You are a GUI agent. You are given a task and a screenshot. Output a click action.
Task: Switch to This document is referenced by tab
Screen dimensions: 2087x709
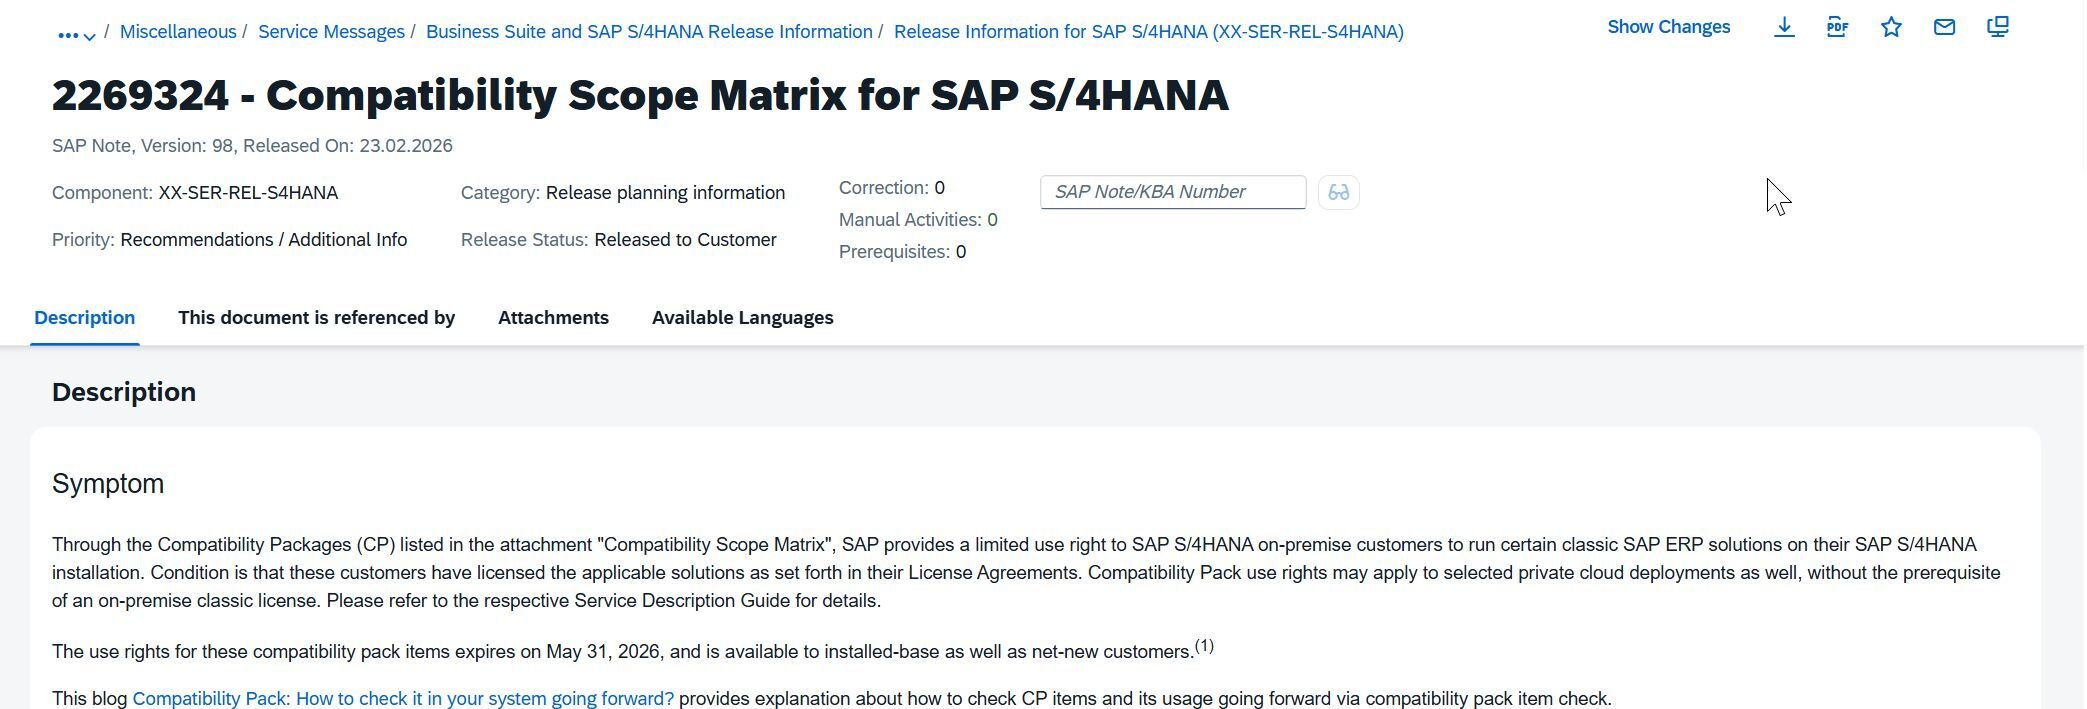tap(316, 318)
